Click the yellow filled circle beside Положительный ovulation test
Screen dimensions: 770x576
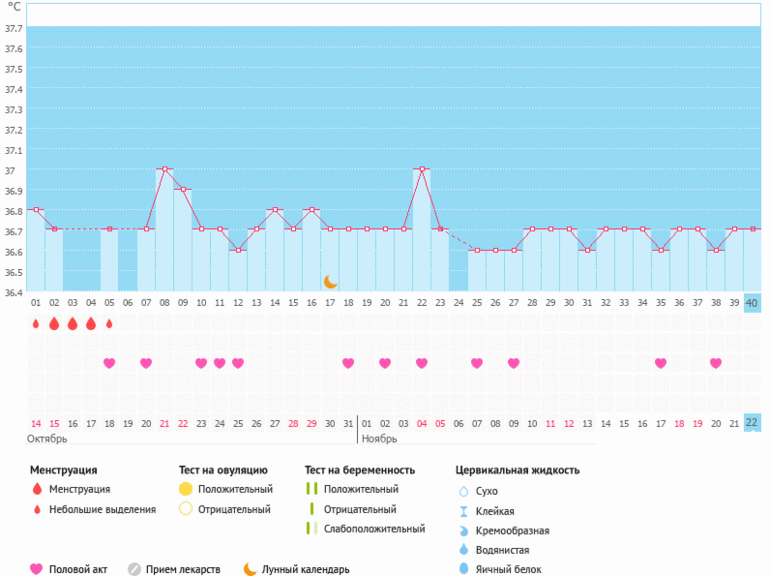pos(185,489)
